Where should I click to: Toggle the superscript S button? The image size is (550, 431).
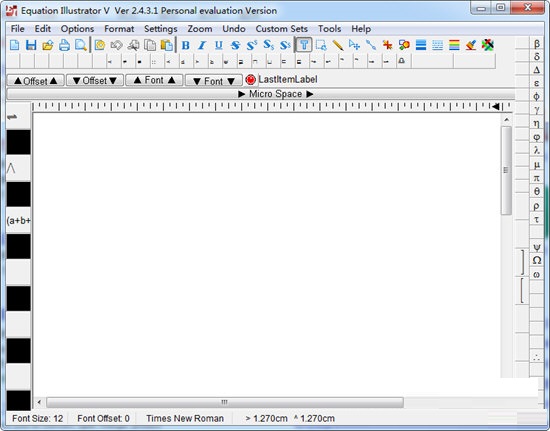pyautogui.click(x=252, y=45)
